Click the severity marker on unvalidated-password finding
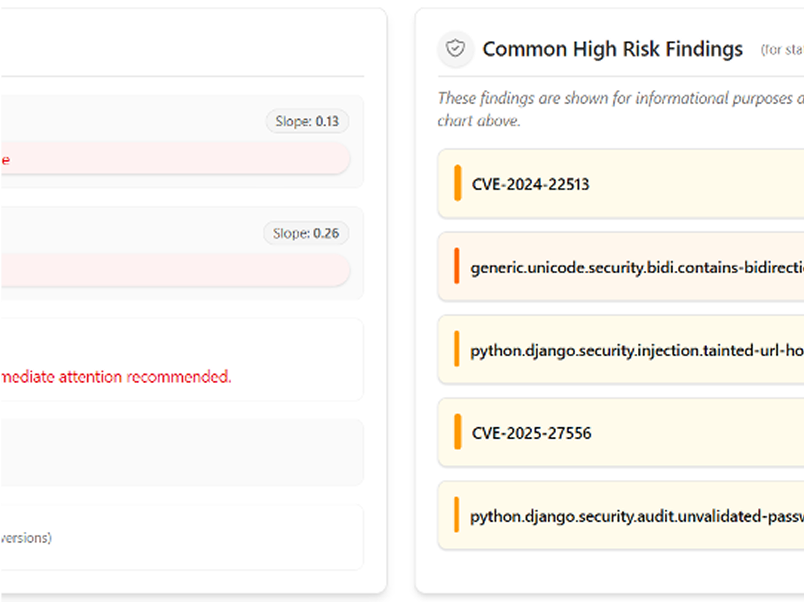This screenshot has height=602, width=804. (457, 516)
